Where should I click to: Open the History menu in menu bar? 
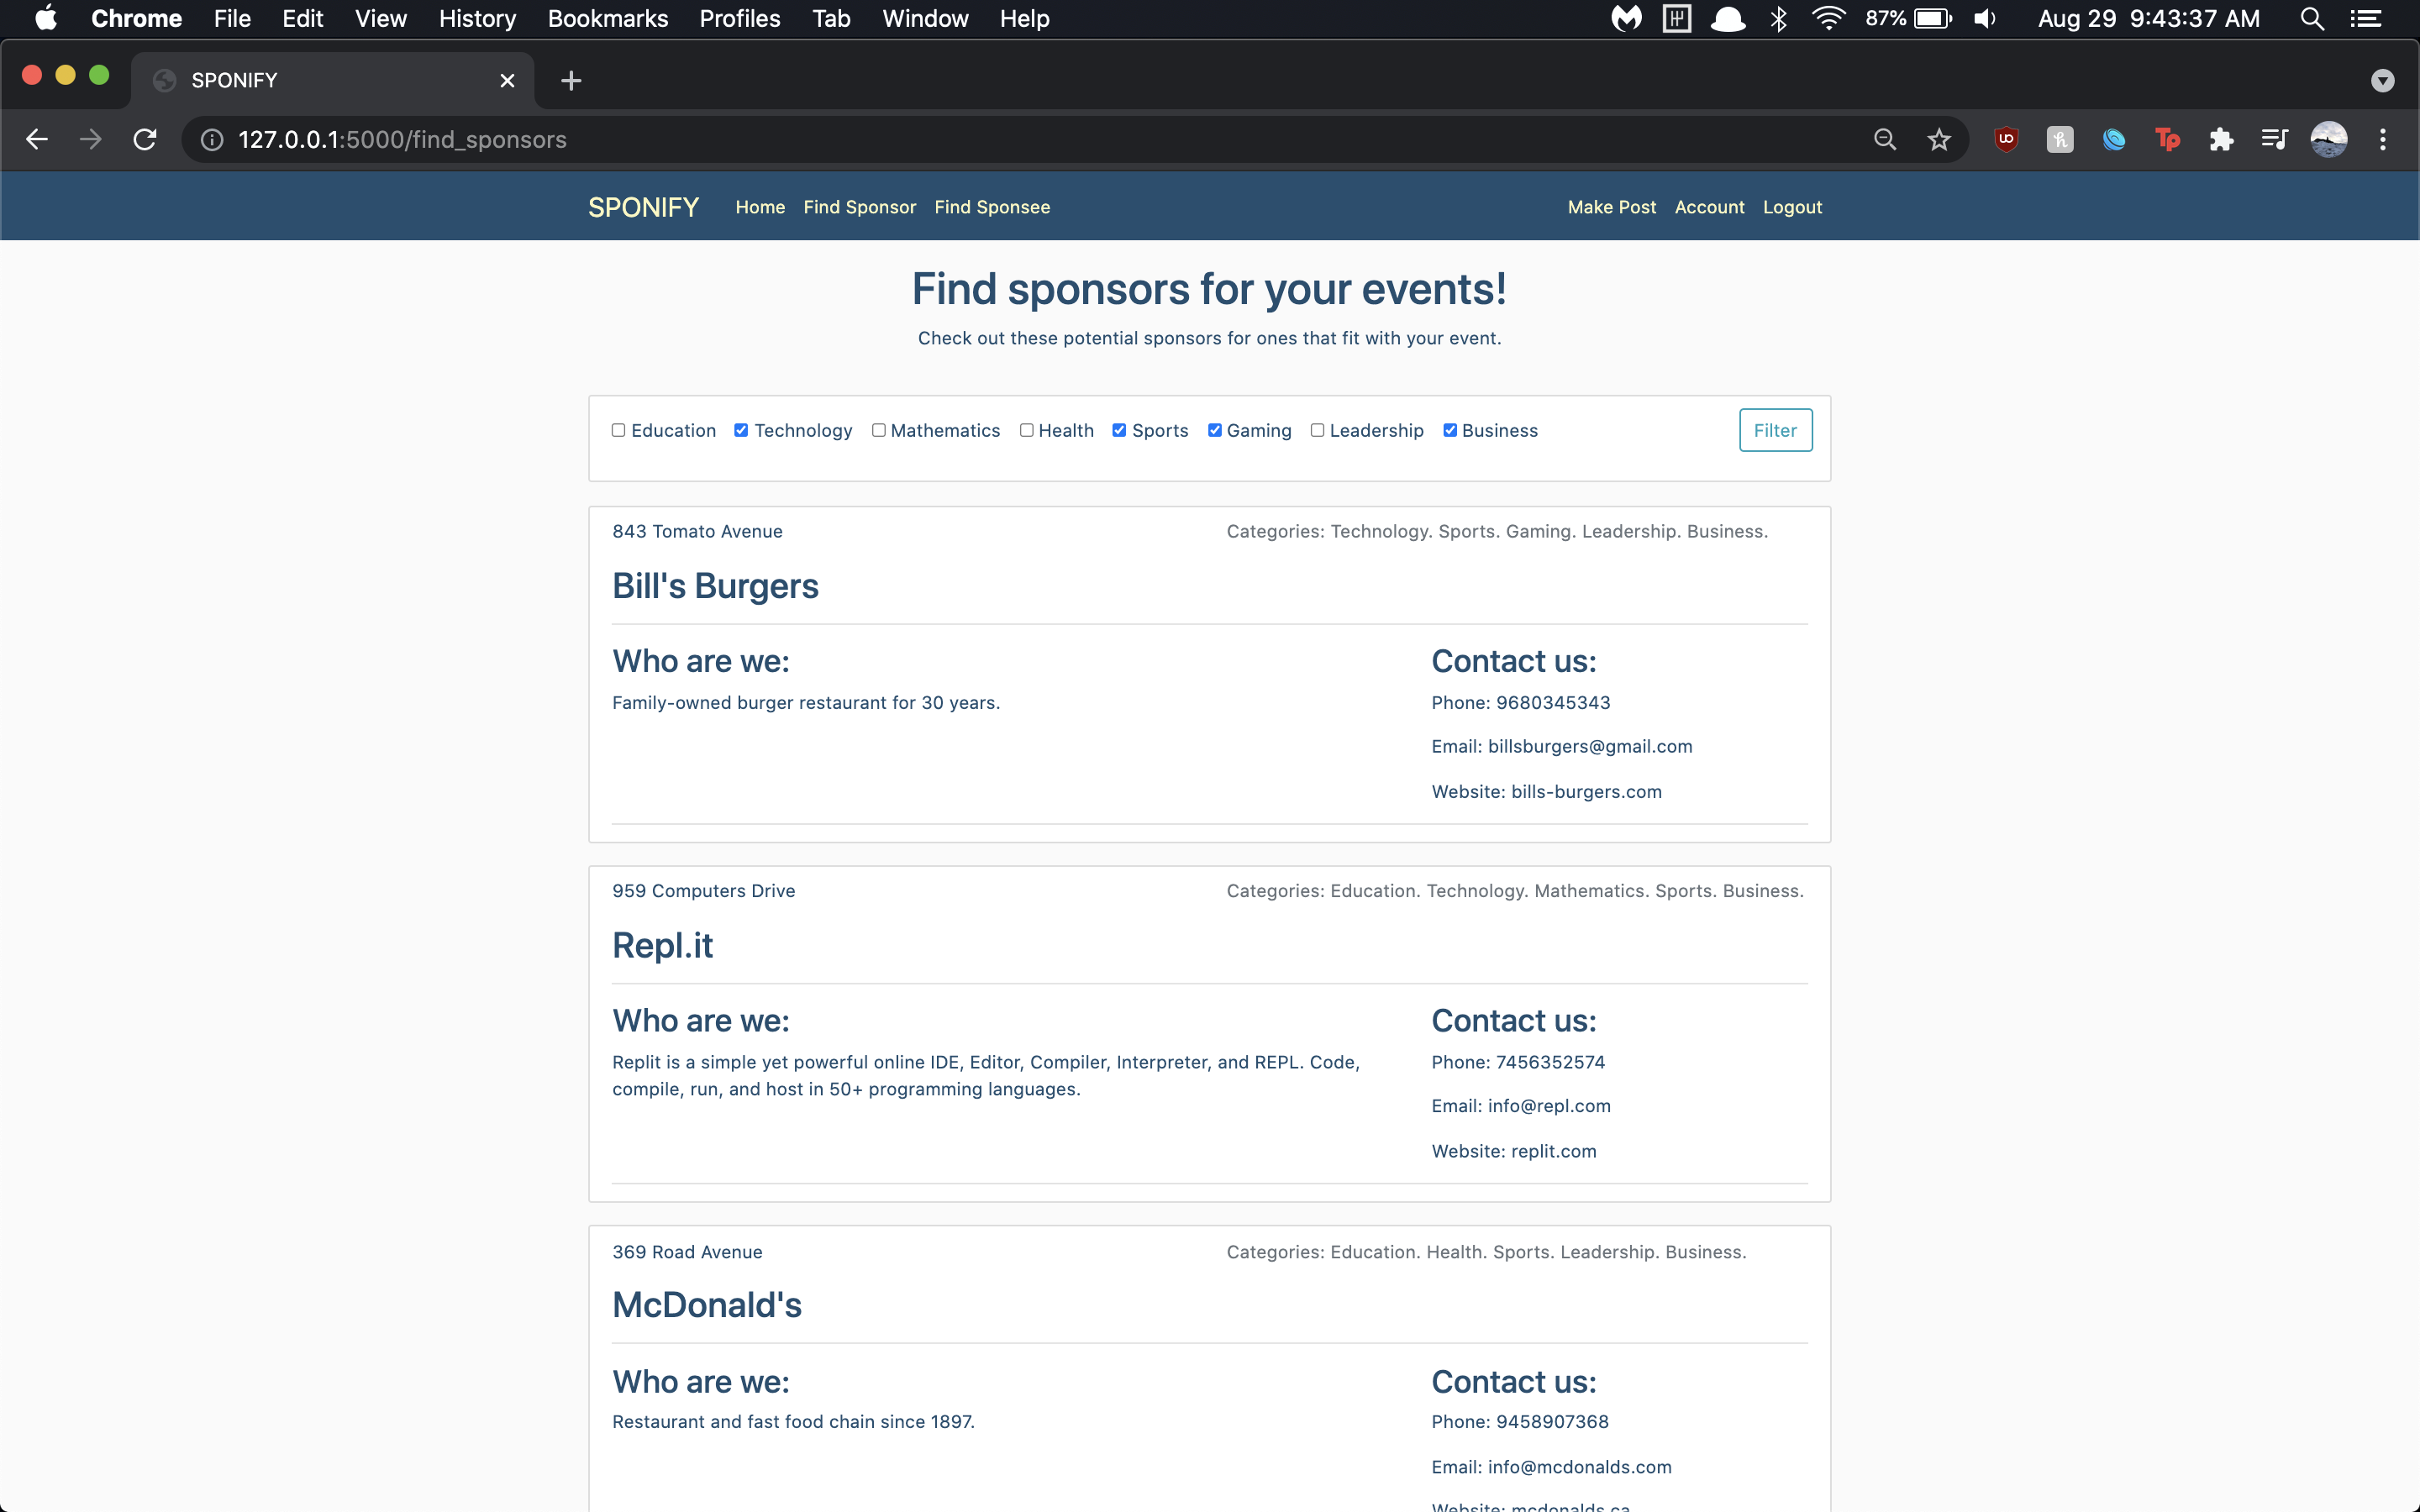pyautogui.click(x=477, y=19)
